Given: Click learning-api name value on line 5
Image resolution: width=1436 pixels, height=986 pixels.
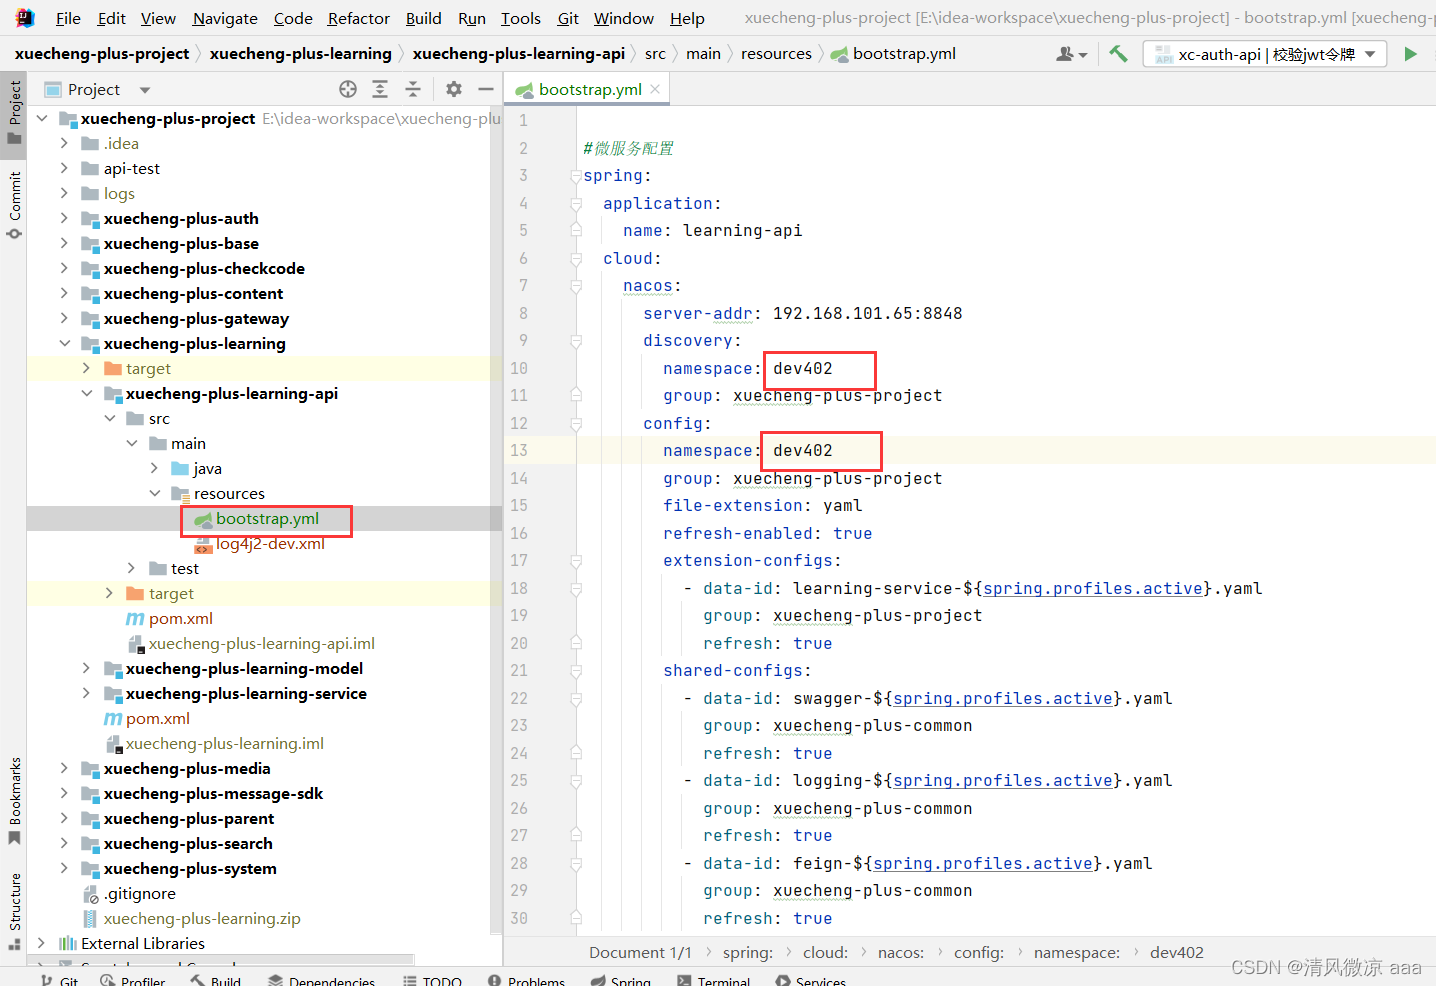Looking at the screenshot, I should click(742, 230).
